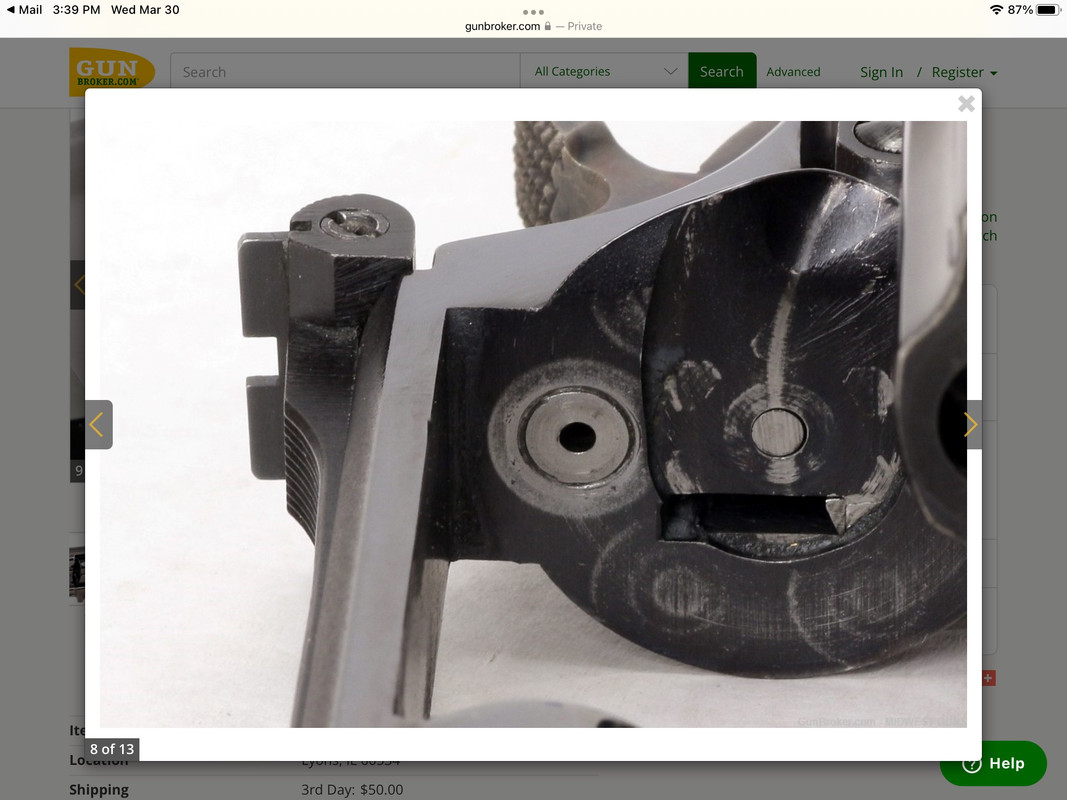Click into the Search text field

(x=345, y=71)
